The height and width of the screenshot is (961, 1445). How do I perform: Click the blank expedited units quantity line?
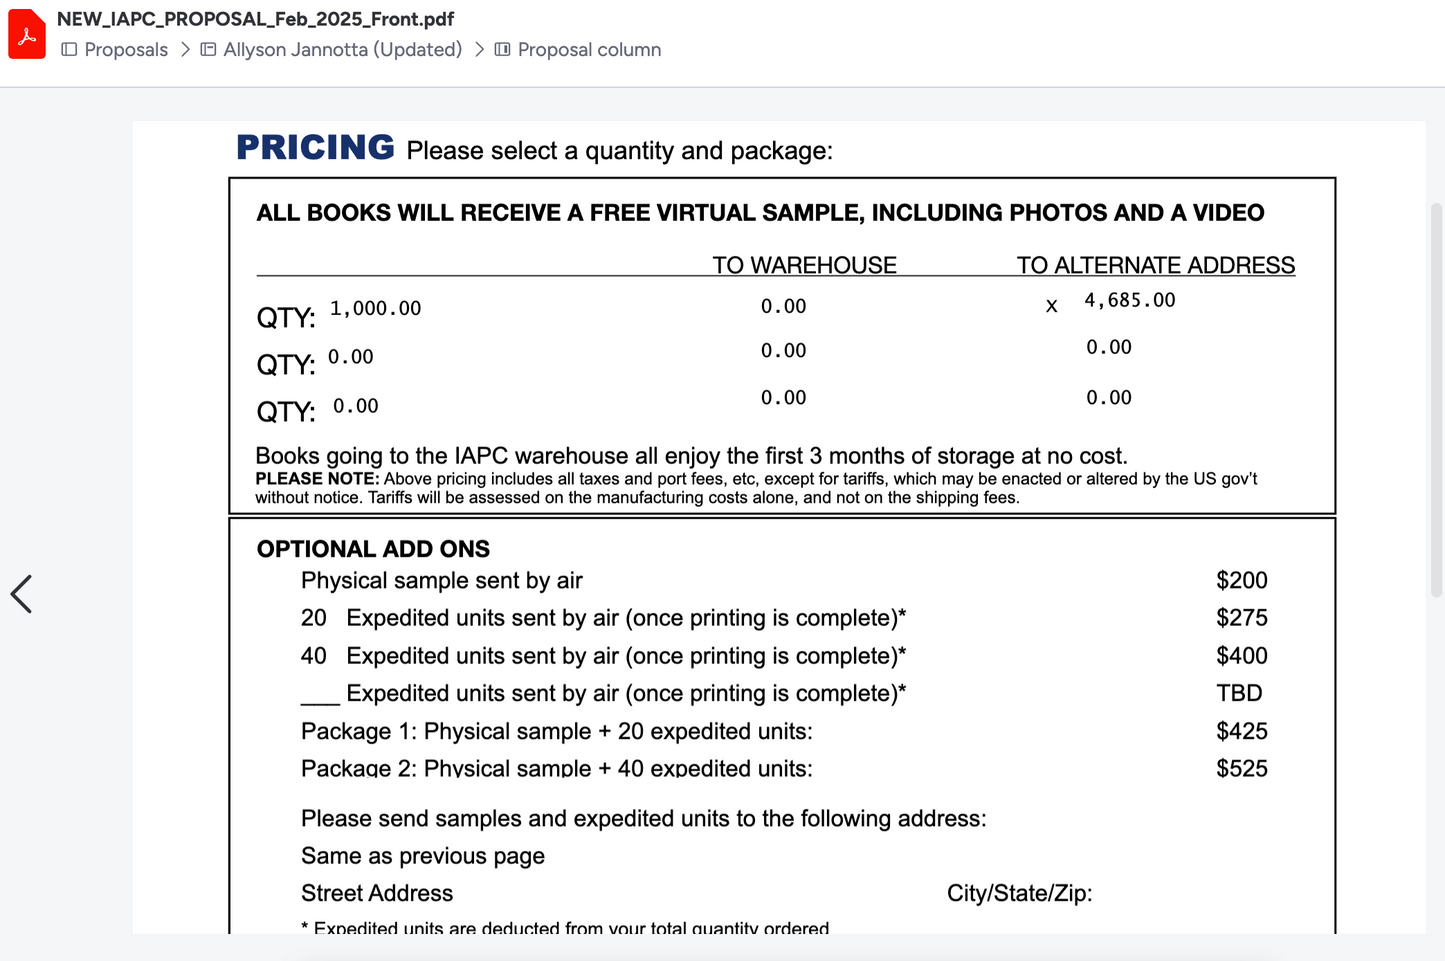point(320,695)
